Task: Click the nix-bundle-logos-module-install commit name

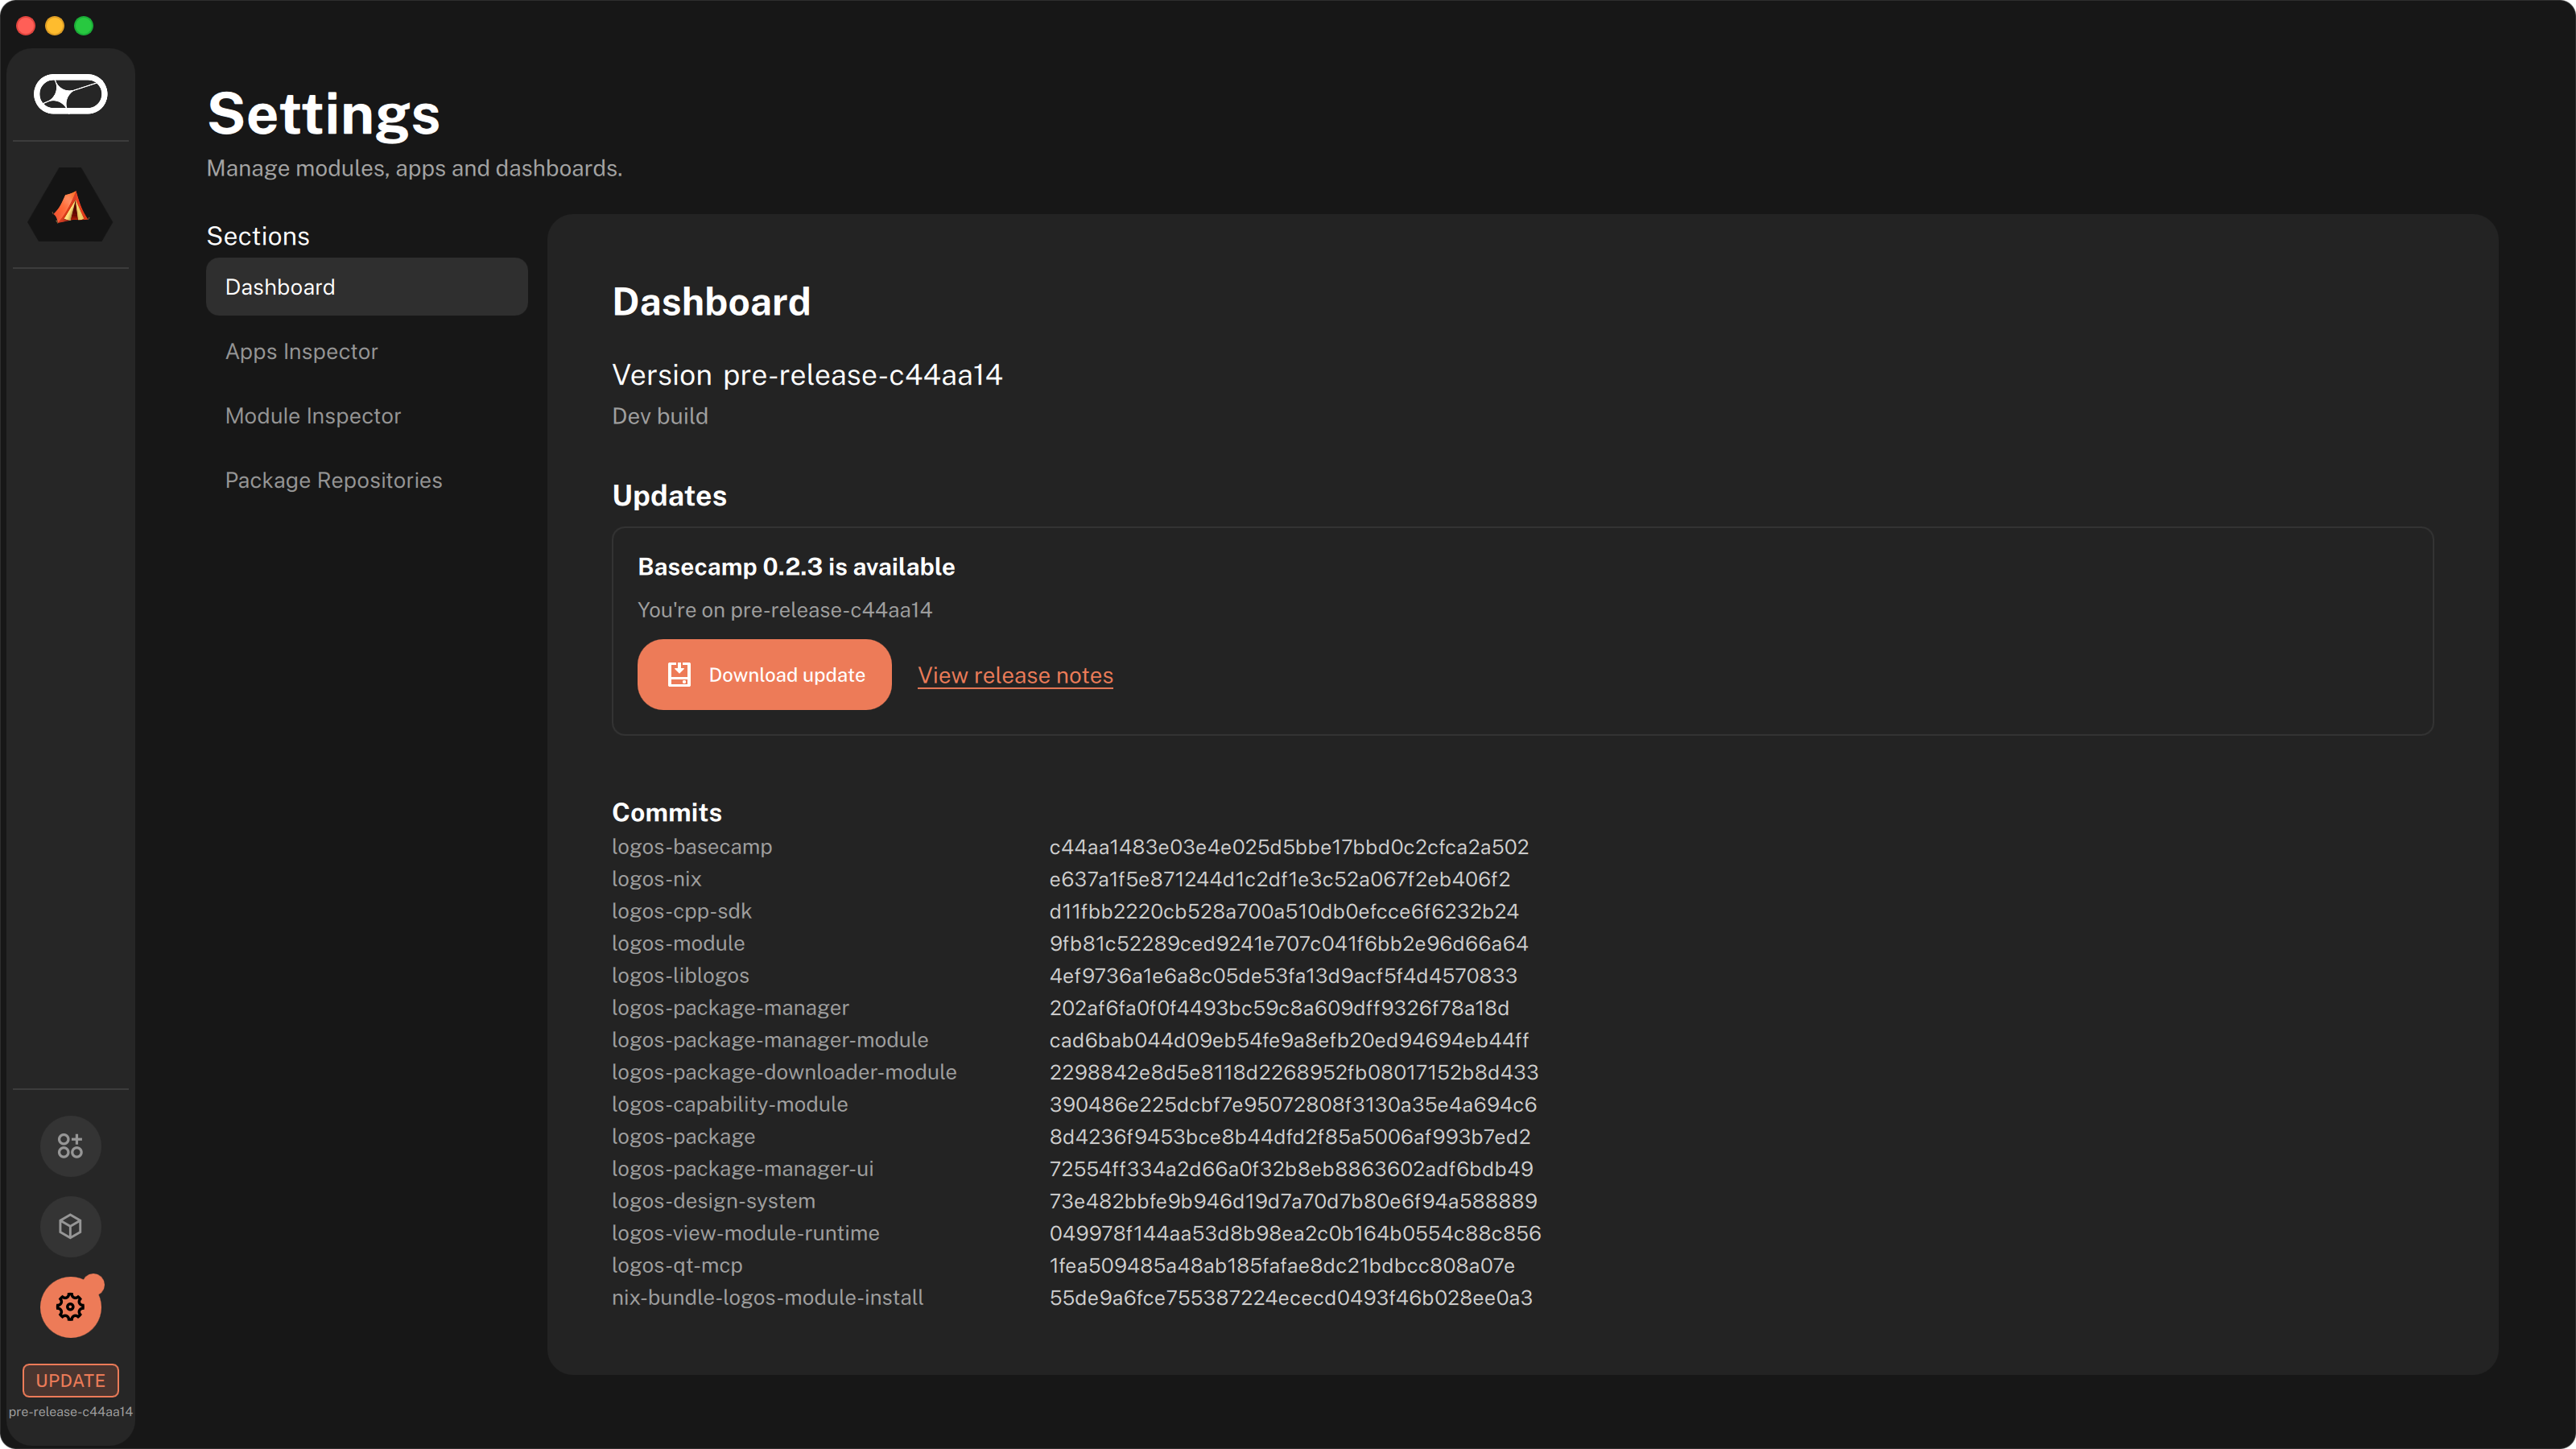Action: click(768, 1297)
